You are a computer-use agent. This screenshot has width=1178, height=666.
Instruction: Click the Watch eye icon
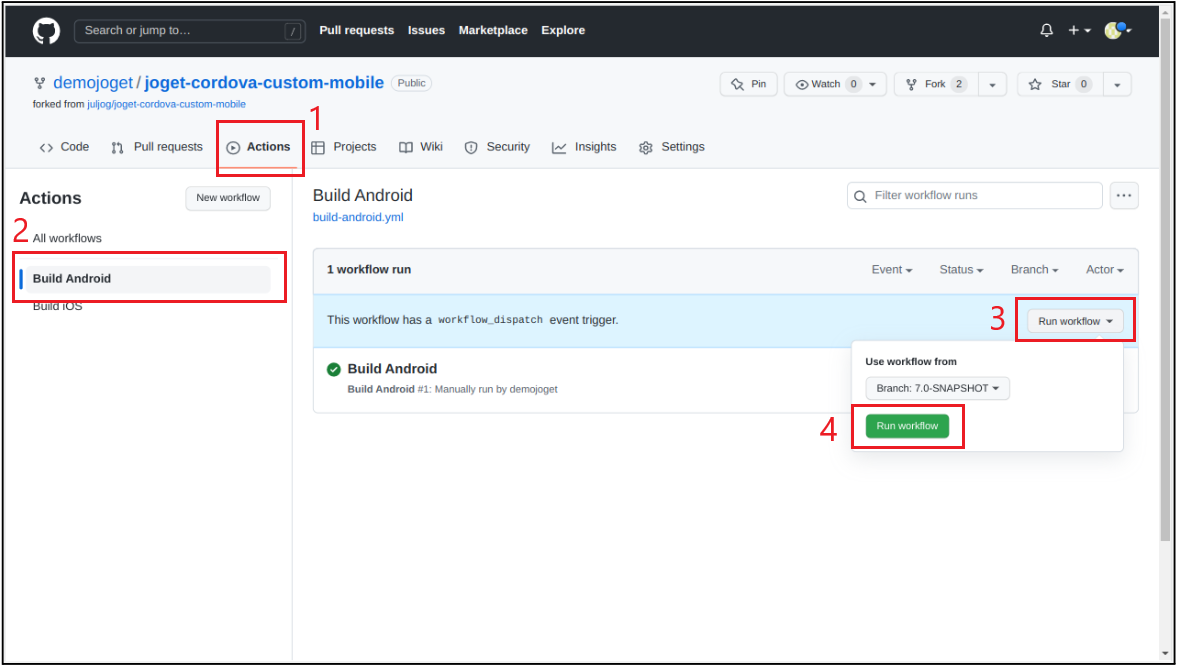click(802, 84)
